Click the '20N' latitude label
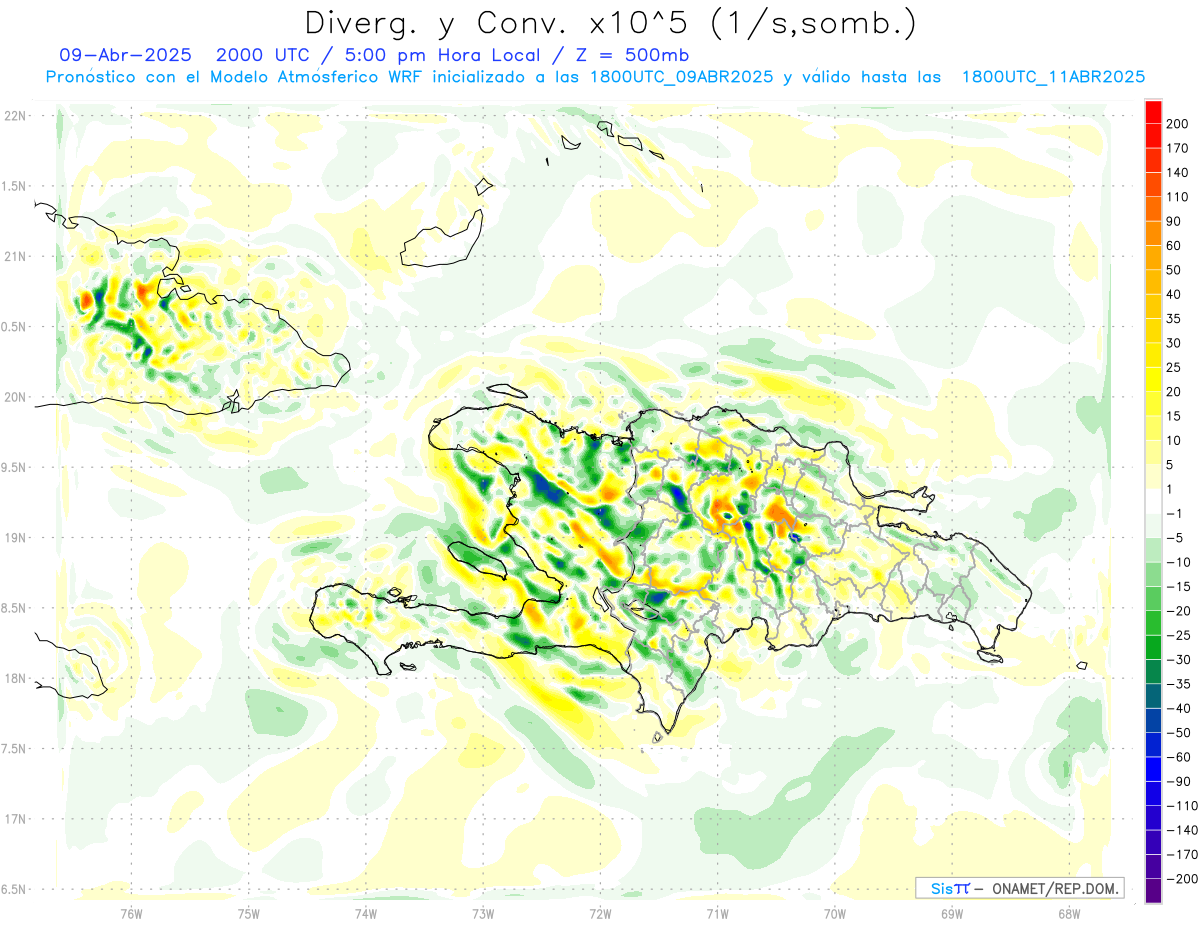This screenshot has height=927, width=1200. (15, 397)
